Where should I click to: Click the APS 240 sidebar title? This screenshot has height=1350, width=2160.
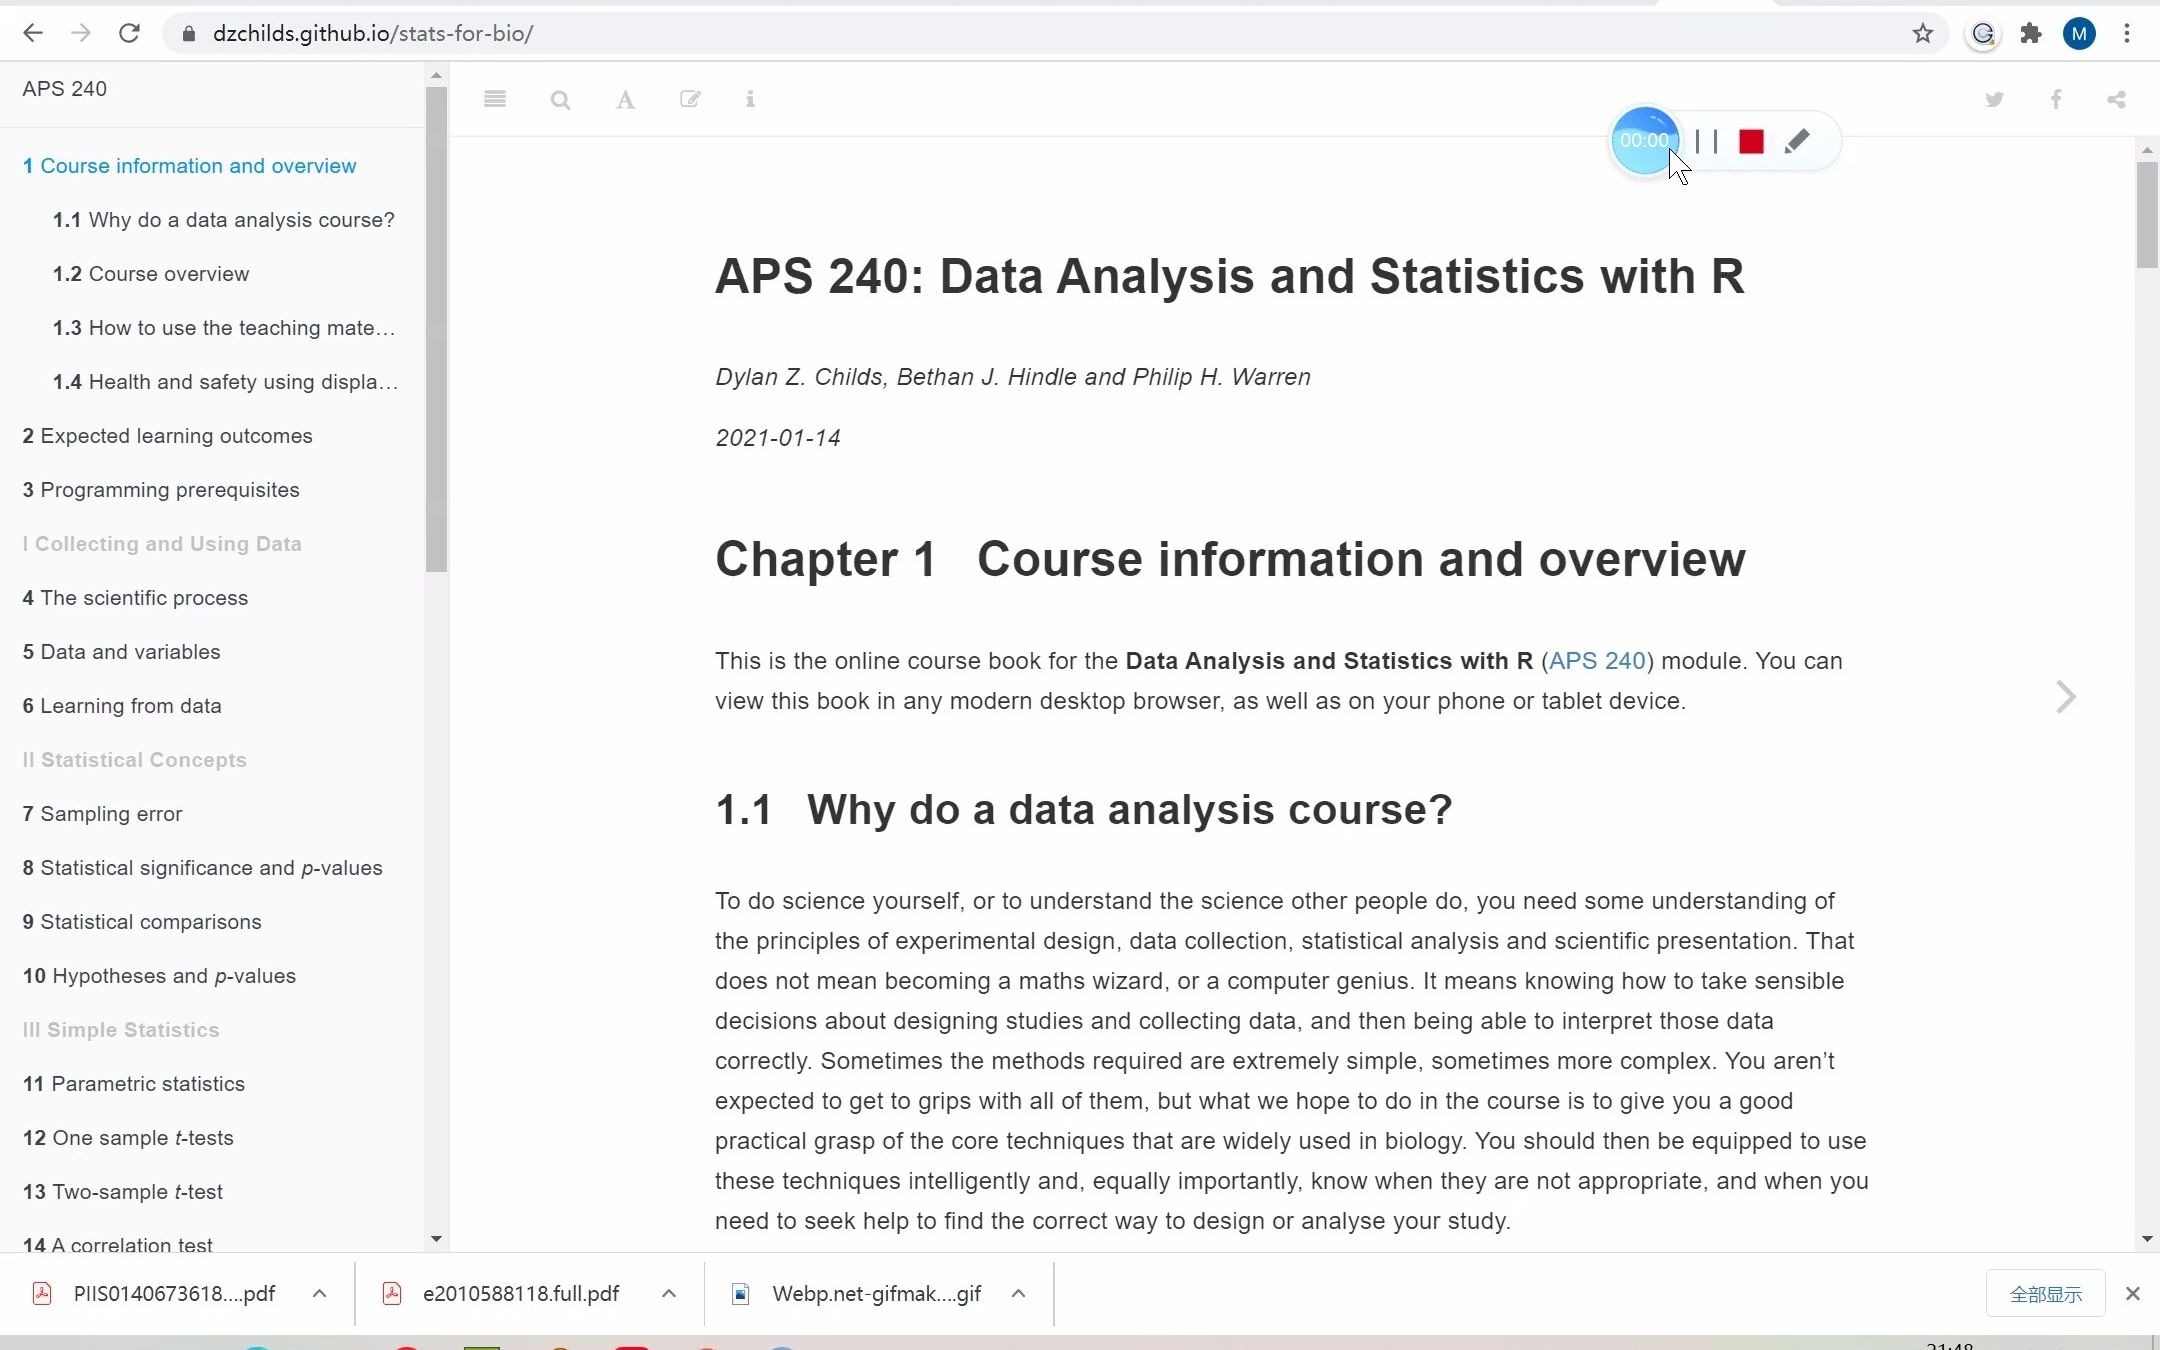[x=65, y=89]
